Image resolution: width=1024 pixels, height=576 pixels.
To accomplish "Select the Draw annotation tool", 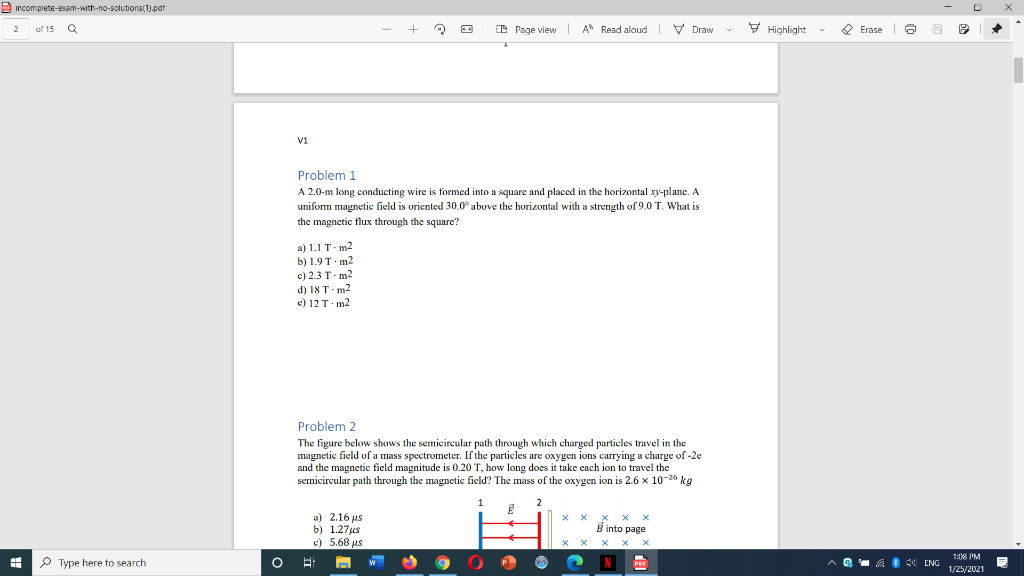I will pos(695,29).
